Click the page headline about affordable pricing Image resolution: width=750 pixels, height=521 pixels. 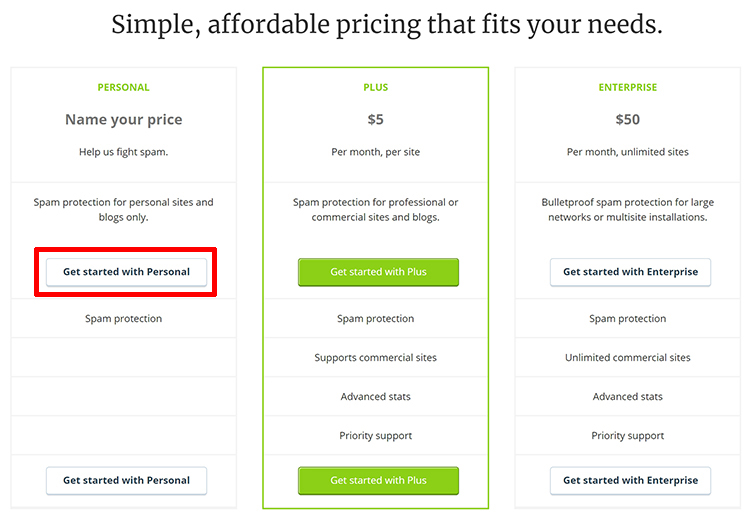coord(387,25)
